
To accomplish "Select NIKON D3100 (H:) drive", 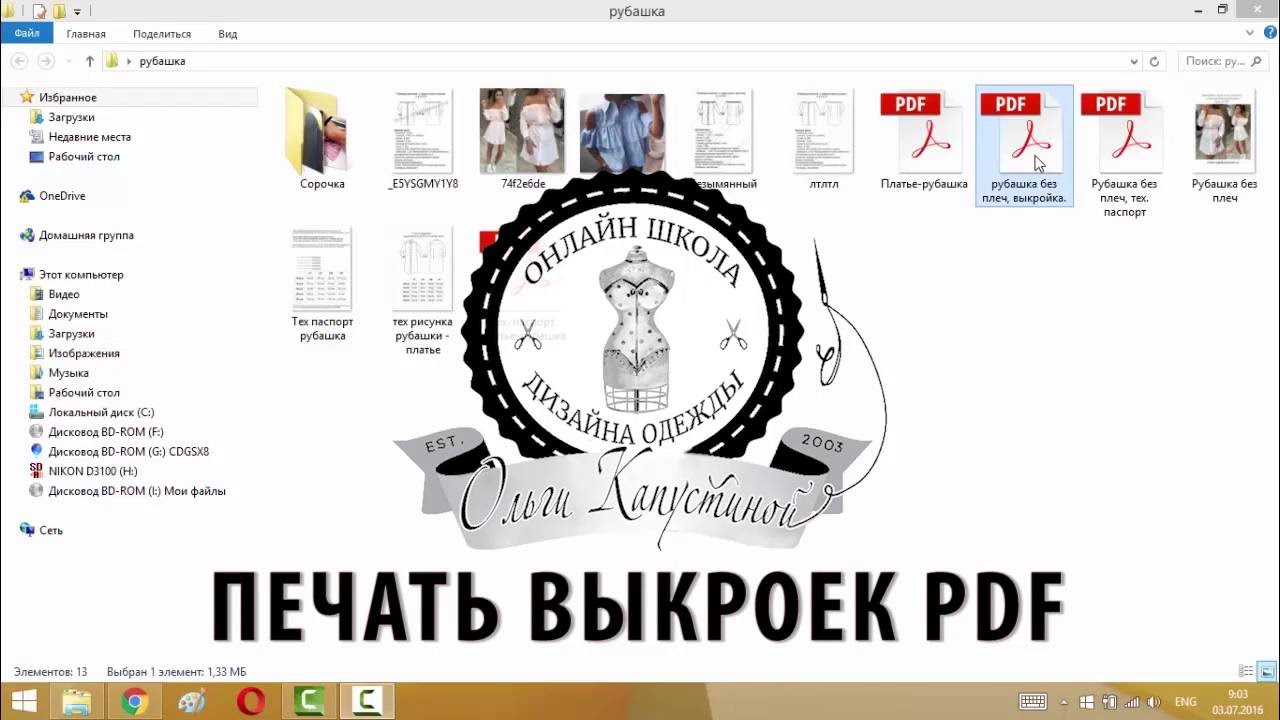I will pos(92,471).
